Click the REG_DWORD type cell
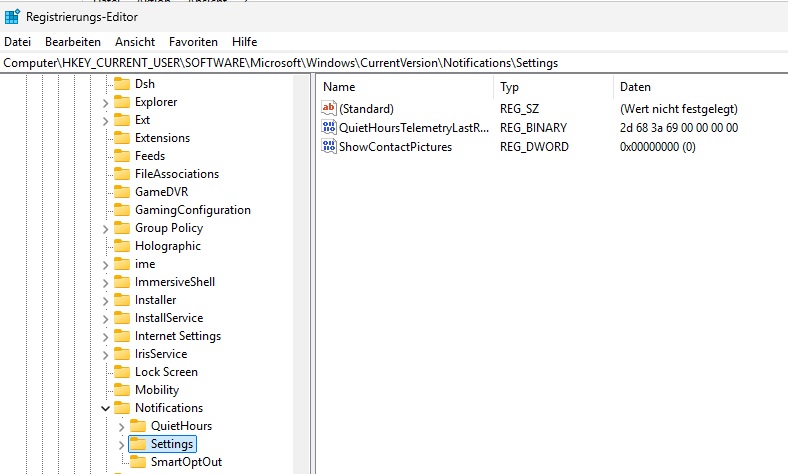This screenshot has width=788, height=474. click(534, 147)
